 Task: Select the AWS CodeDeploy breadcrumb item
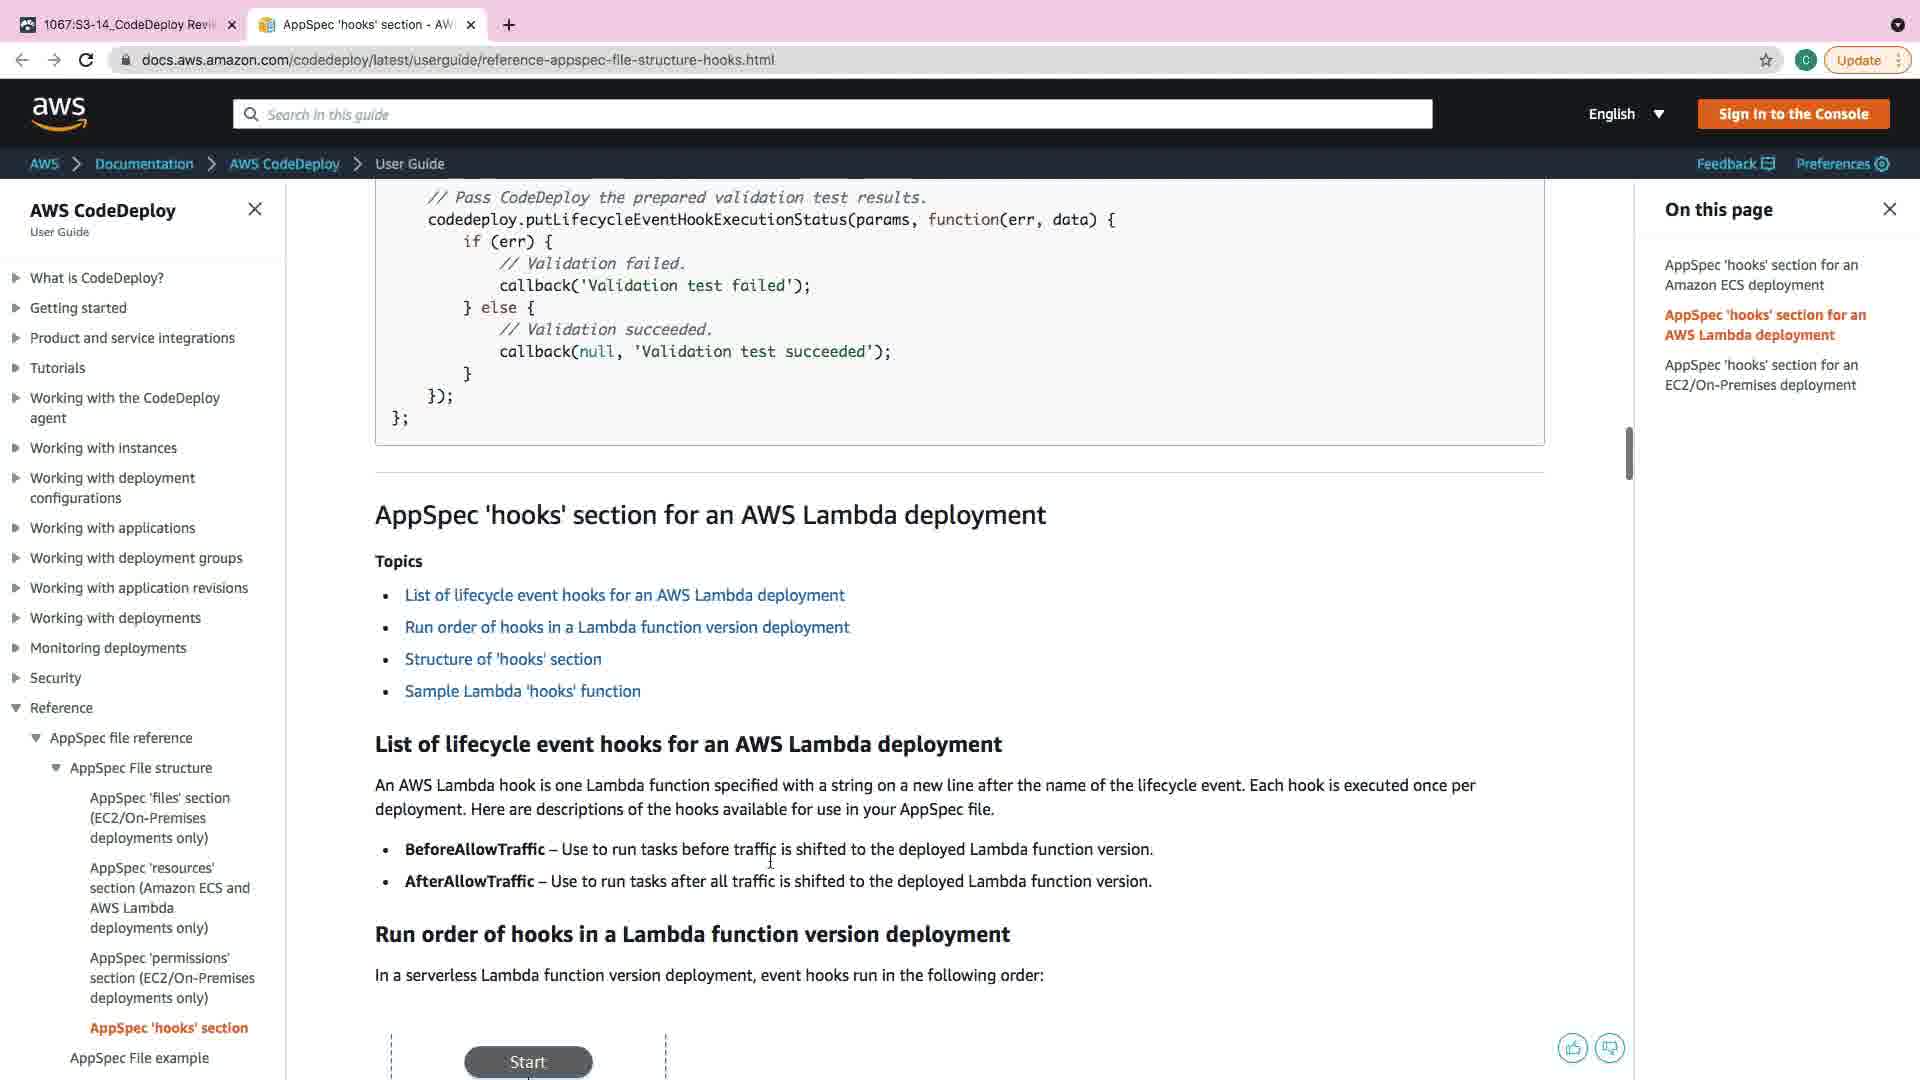coord(284,164)
